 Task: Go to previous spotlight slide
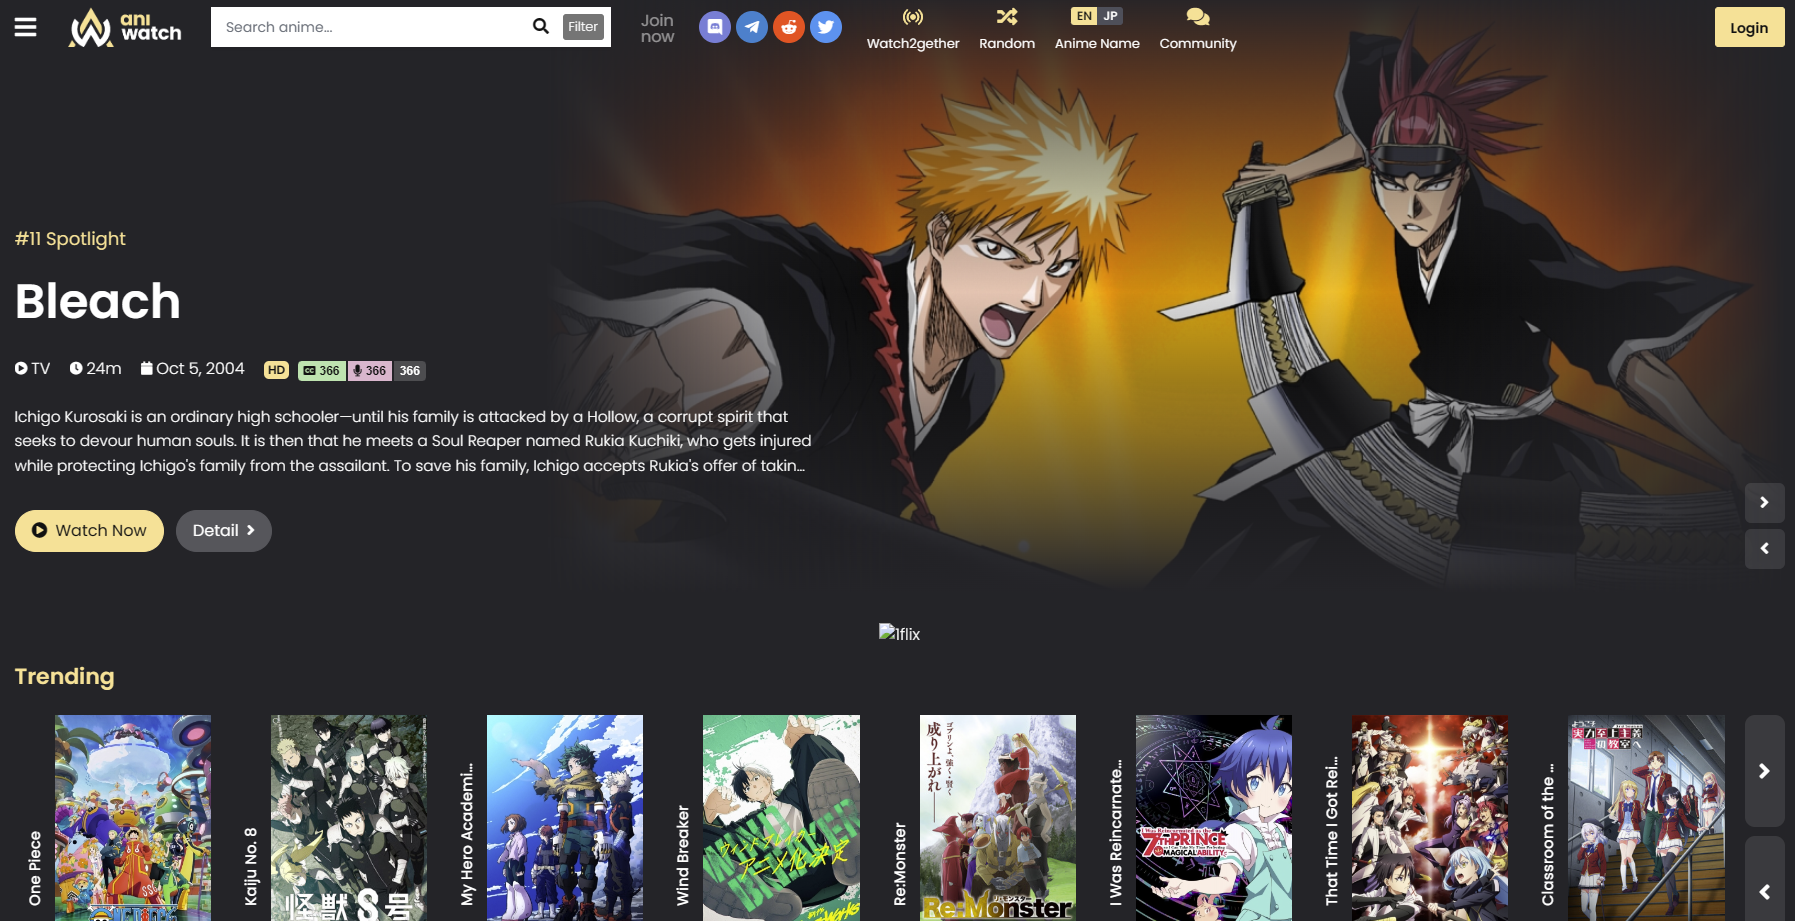click(x=1764, y=548)
